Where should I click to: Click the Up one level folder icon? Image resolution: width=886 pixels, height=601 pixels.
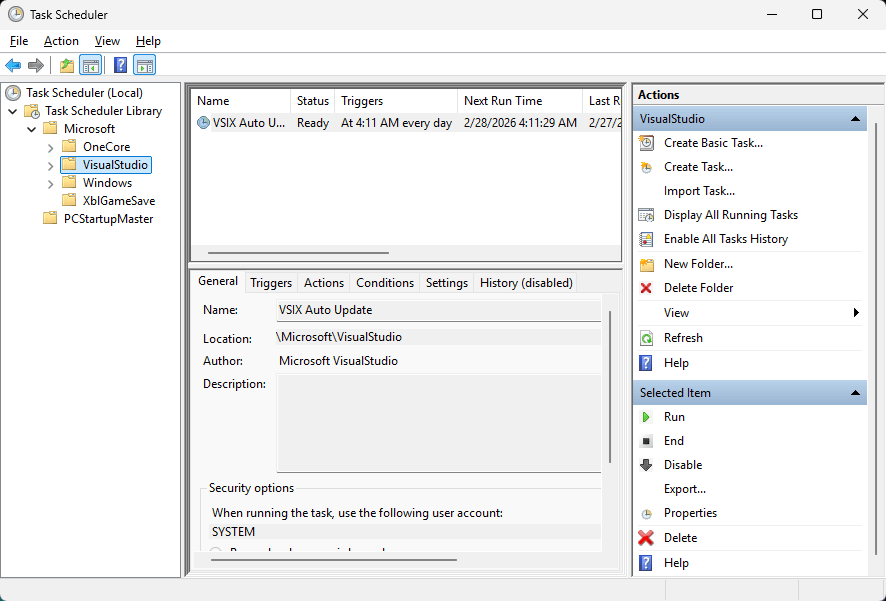(x=67, y=66)
